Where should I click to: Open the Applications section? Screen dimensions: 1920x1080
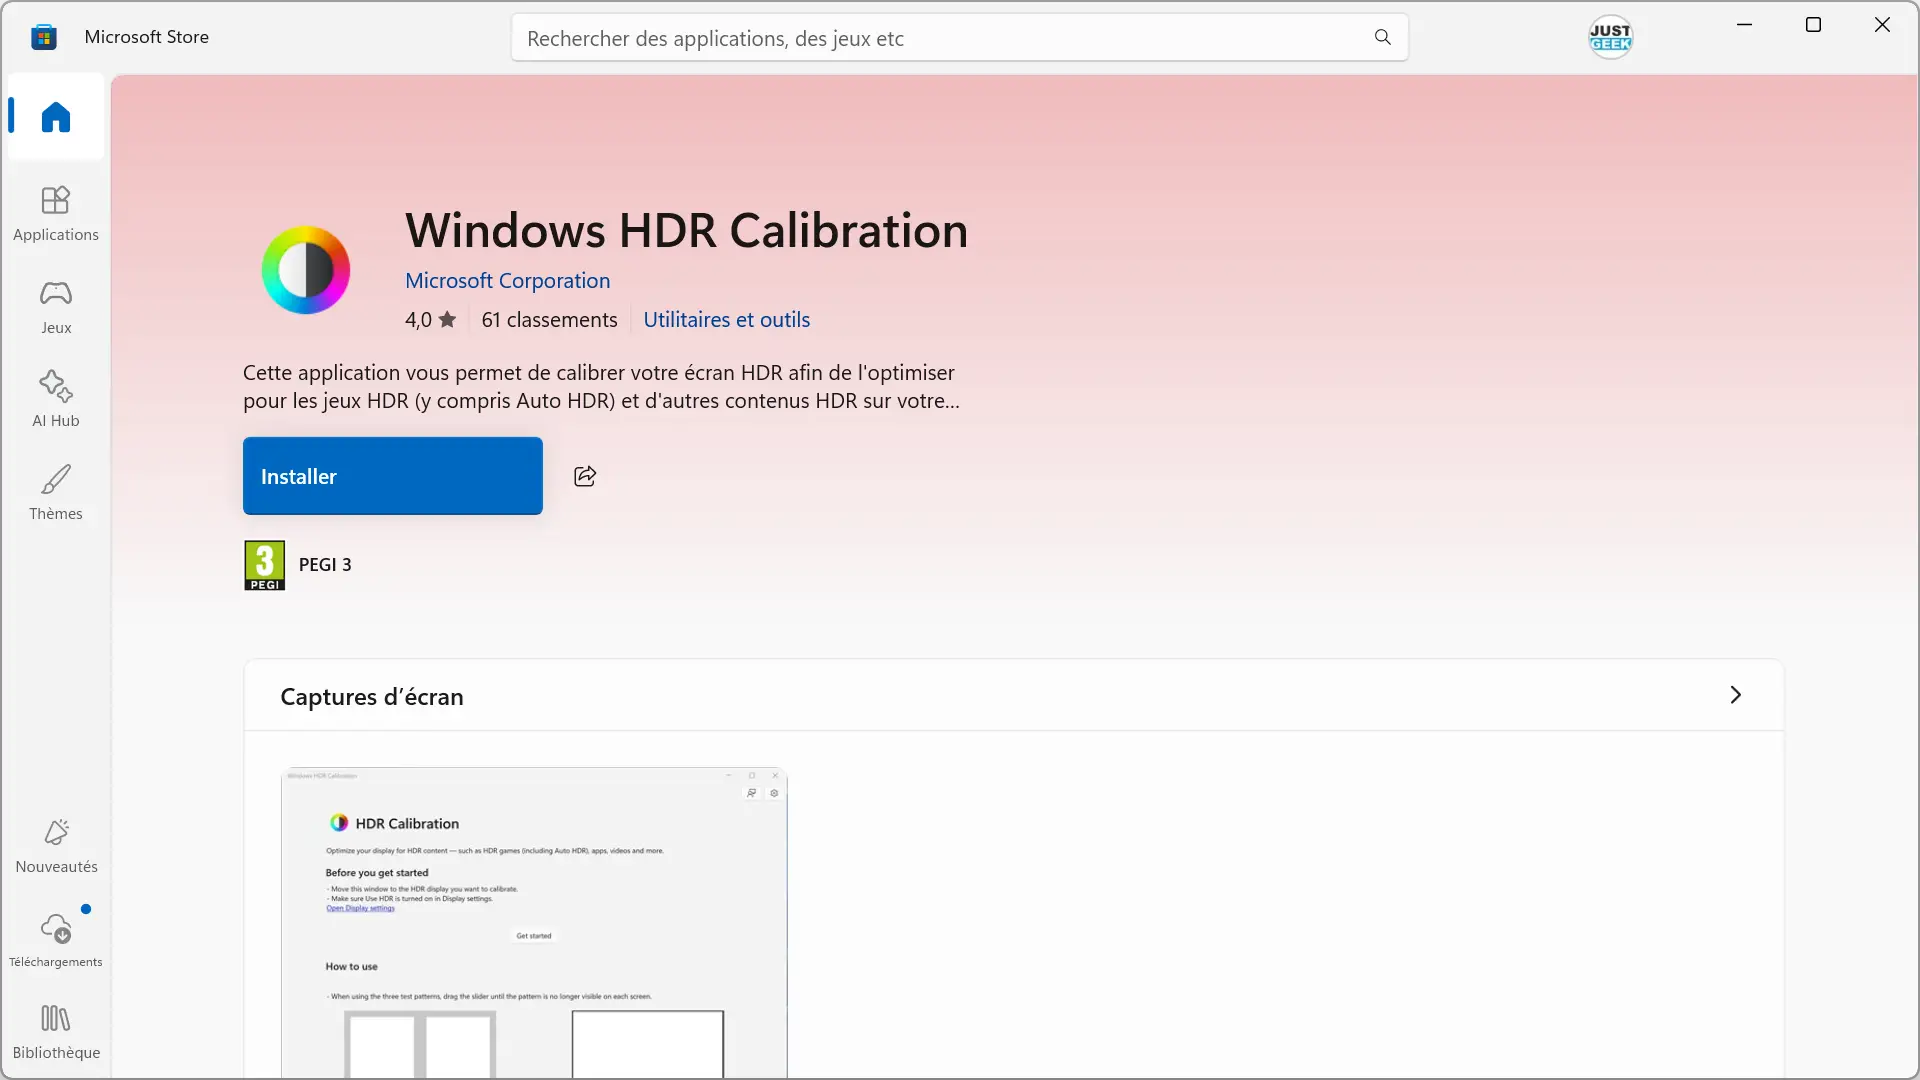pyautogui.click(x=56, y=213)
